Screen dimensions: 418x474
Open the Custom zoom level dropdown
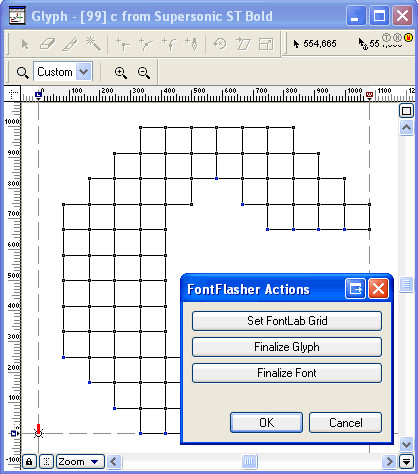coord(83,72)
